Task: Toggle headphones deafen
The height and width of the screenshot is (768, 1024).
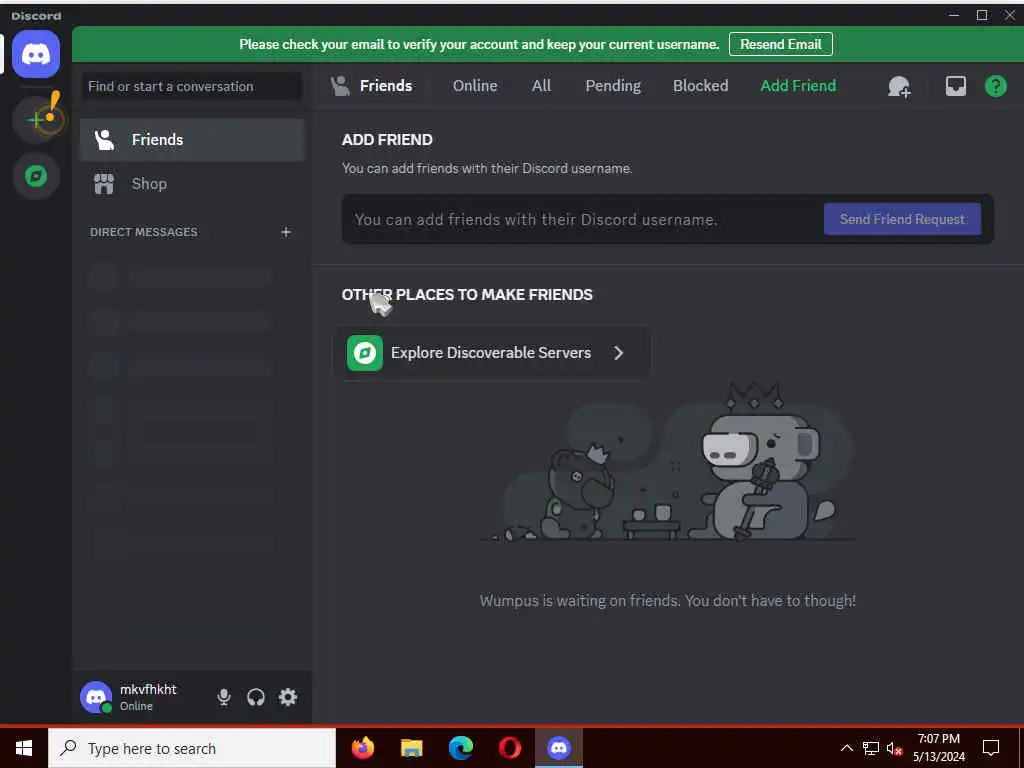Action: point(256,697)
